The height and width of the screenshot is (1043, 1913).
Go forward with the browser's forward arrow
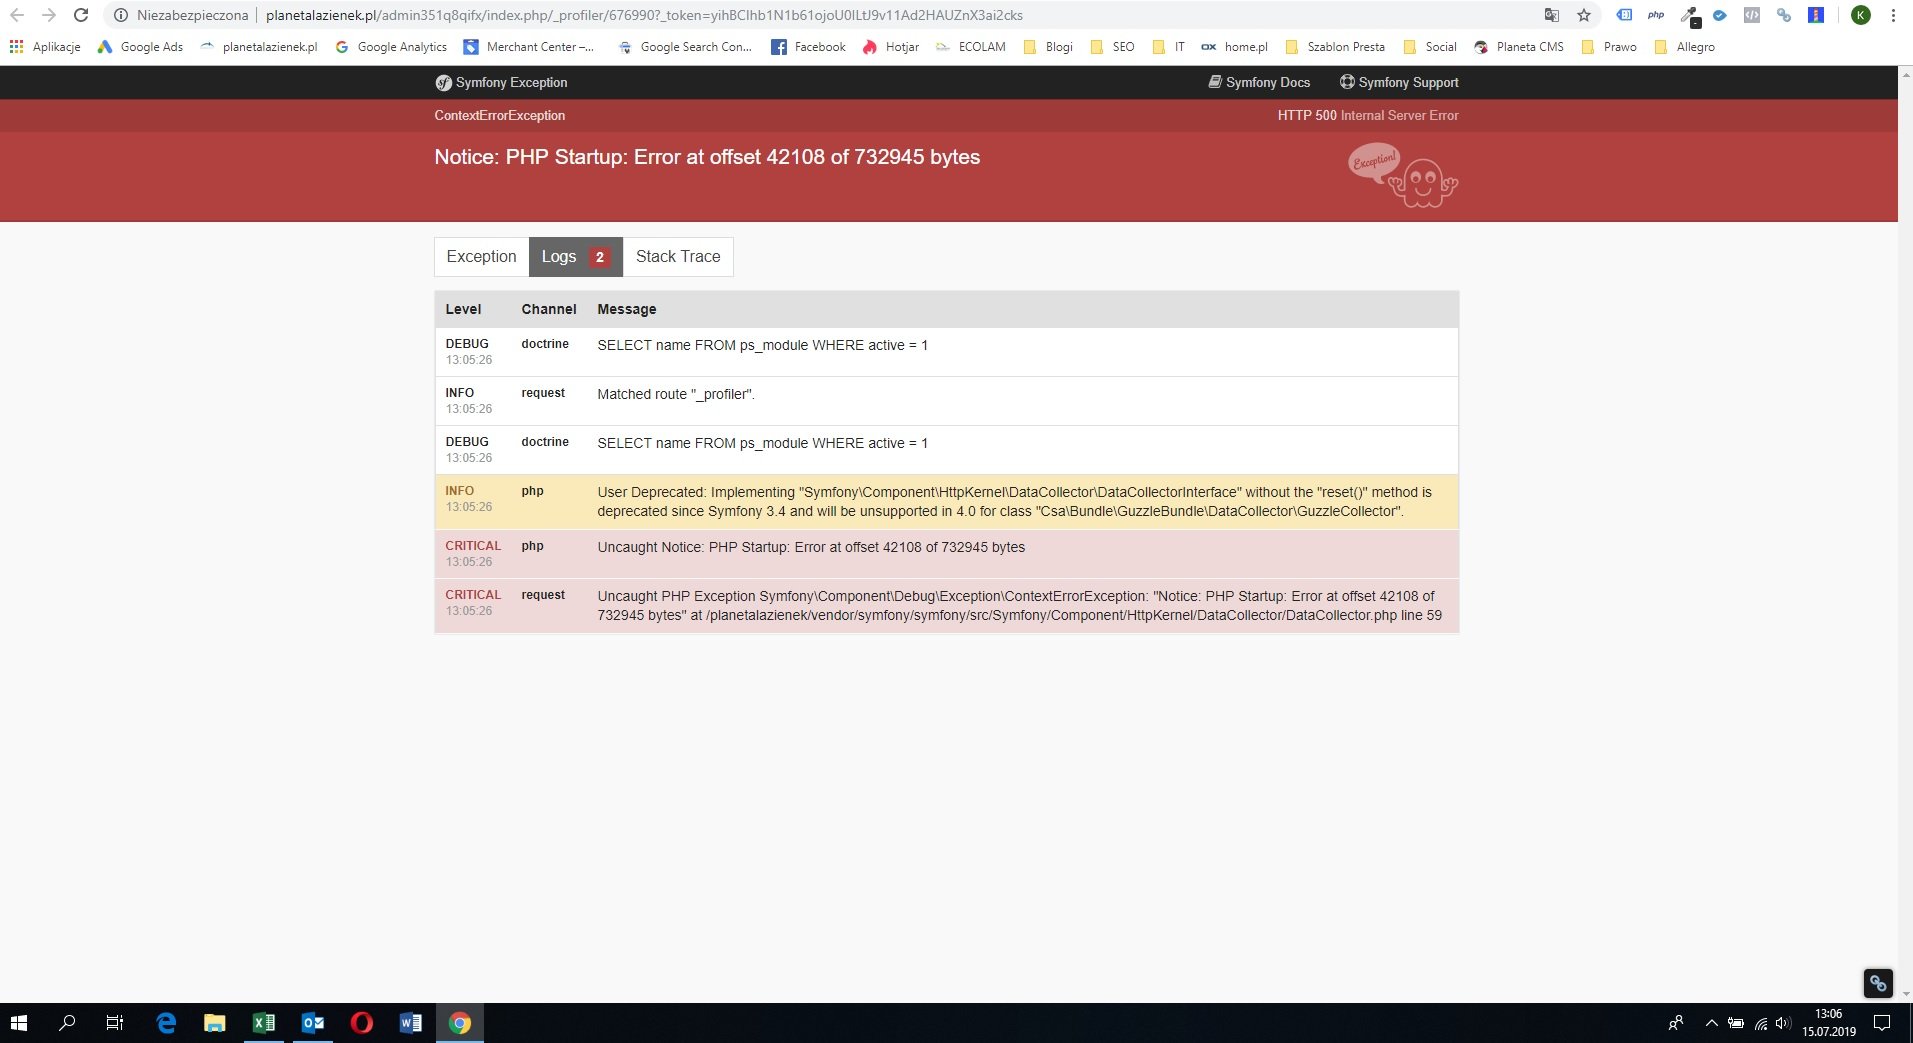click(x=48, y=15)
